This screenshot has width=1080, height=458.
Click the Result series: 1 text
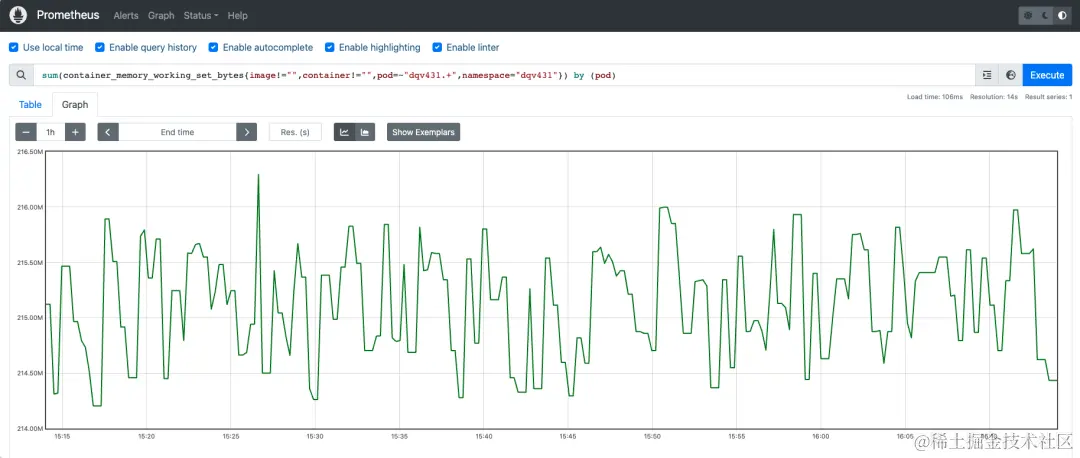tap(1049, 97)
